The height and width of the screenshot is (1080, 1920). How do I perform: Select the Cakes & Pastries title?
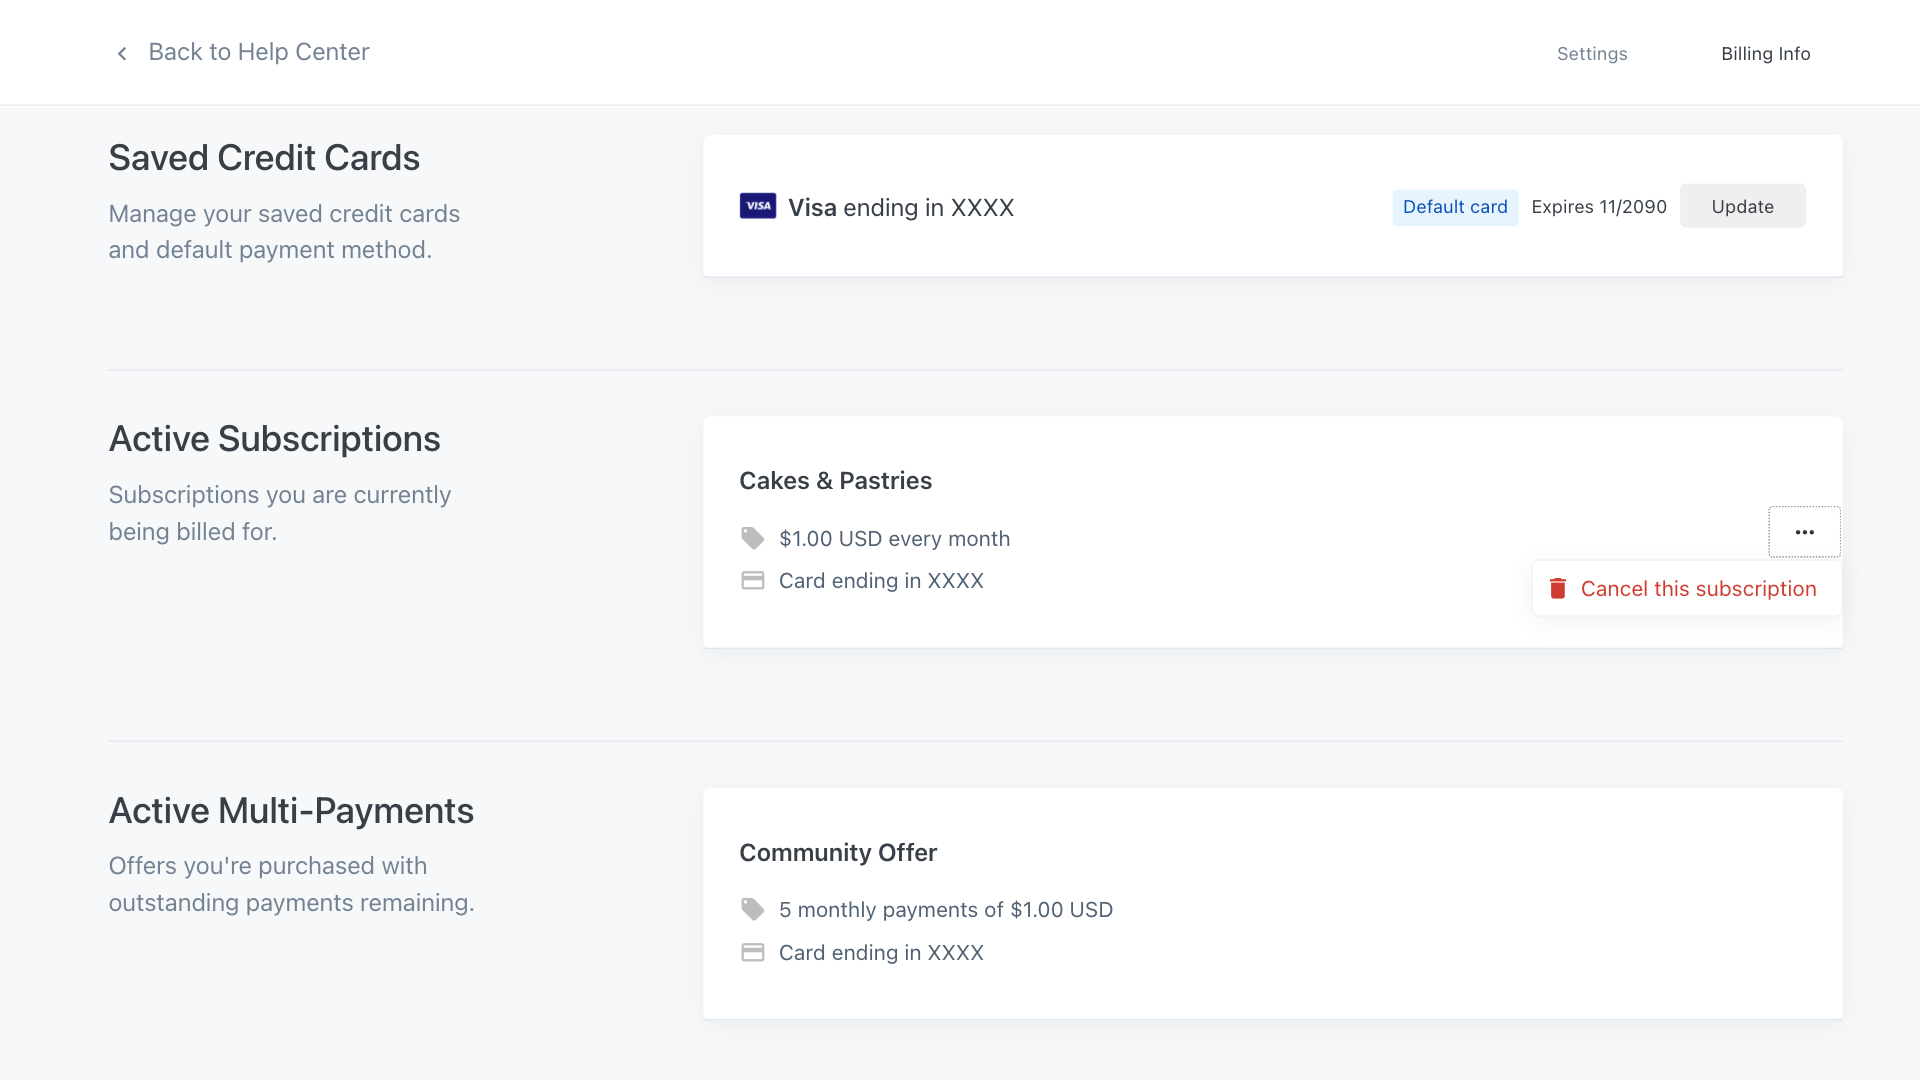coord(835,481)
